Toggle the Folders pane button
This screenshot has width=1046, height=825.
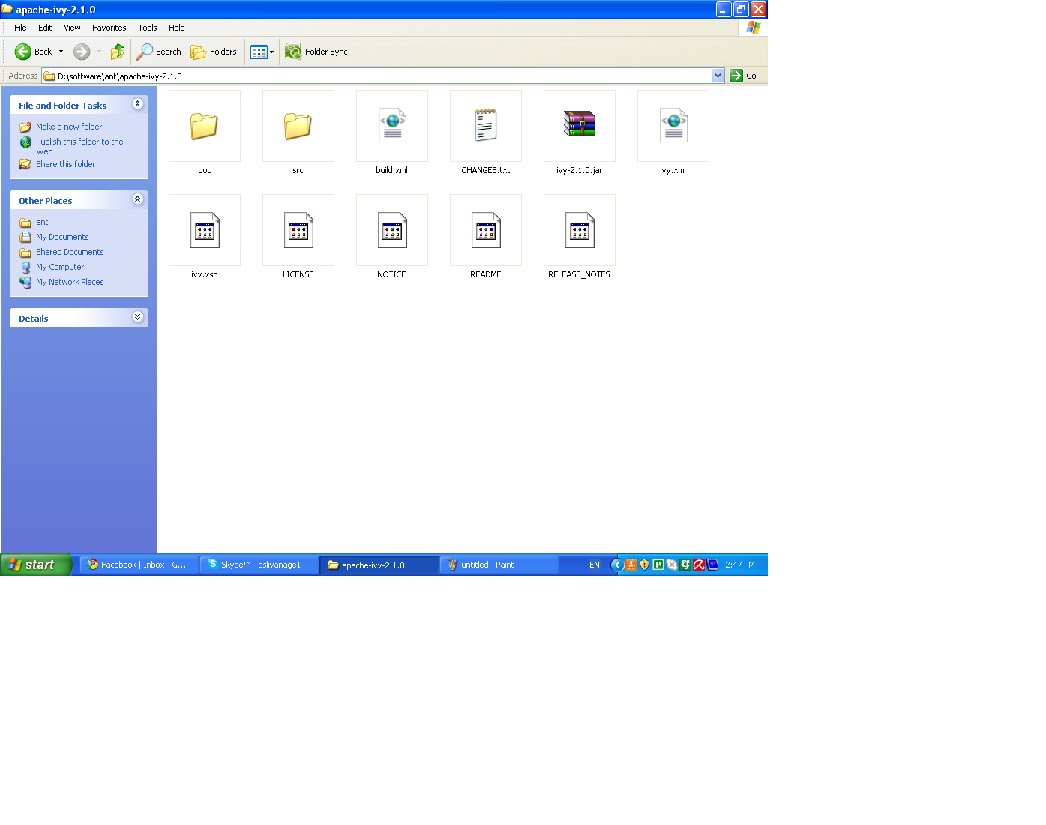213,51
